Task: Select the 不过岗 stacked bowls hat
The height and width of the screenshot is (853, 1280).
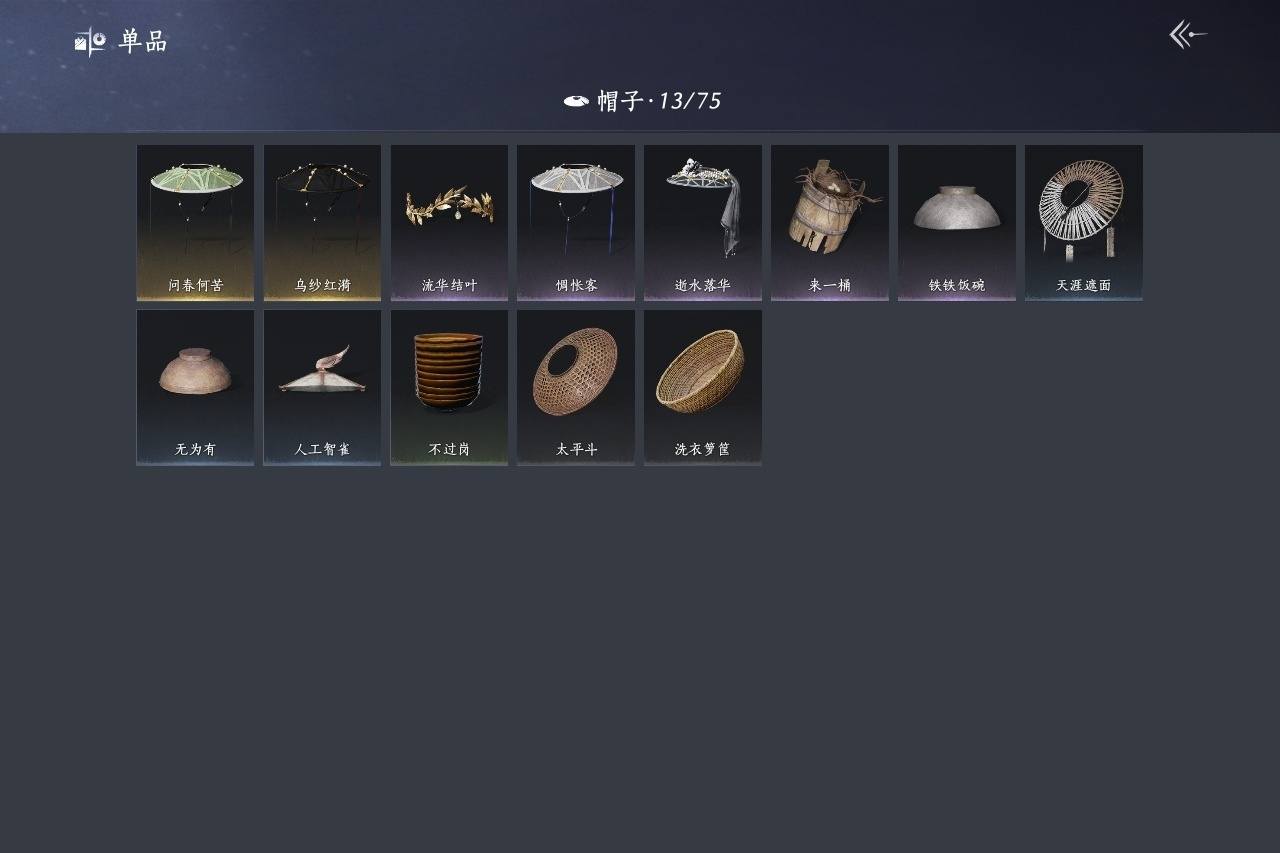Action: (x=449, y=387)
